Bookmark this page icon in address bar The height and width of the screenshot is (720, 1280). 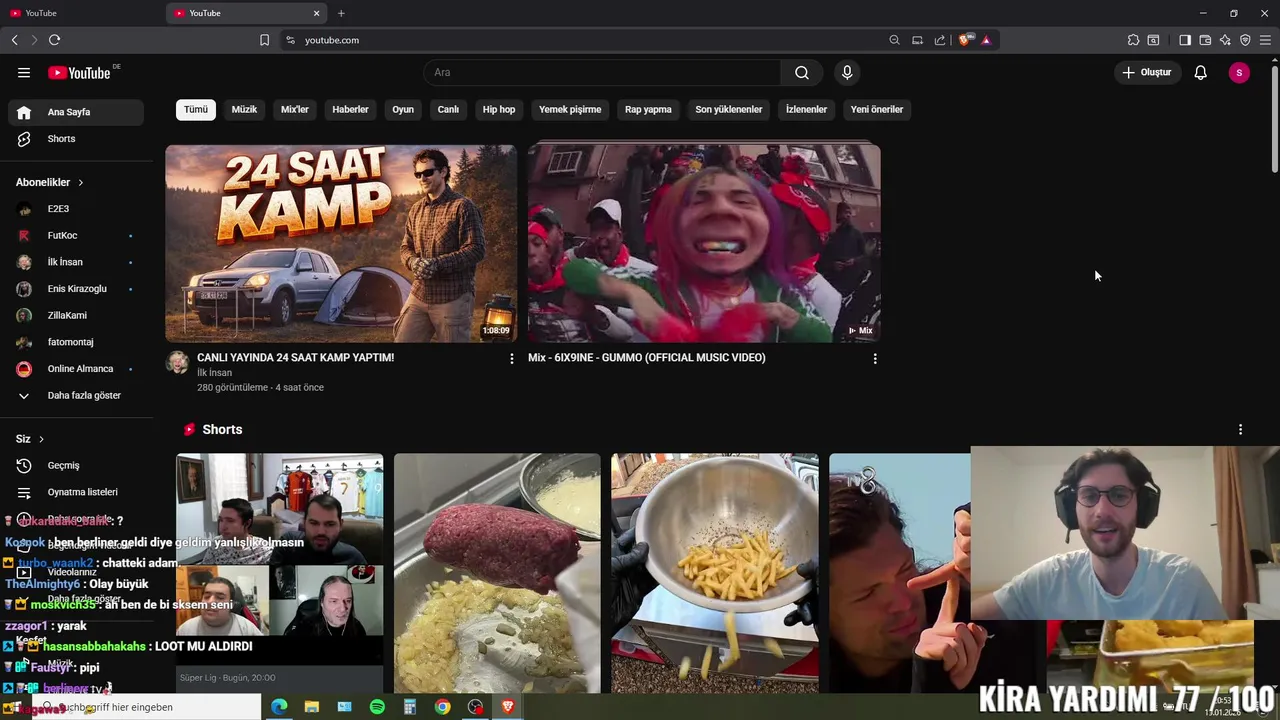264,40
